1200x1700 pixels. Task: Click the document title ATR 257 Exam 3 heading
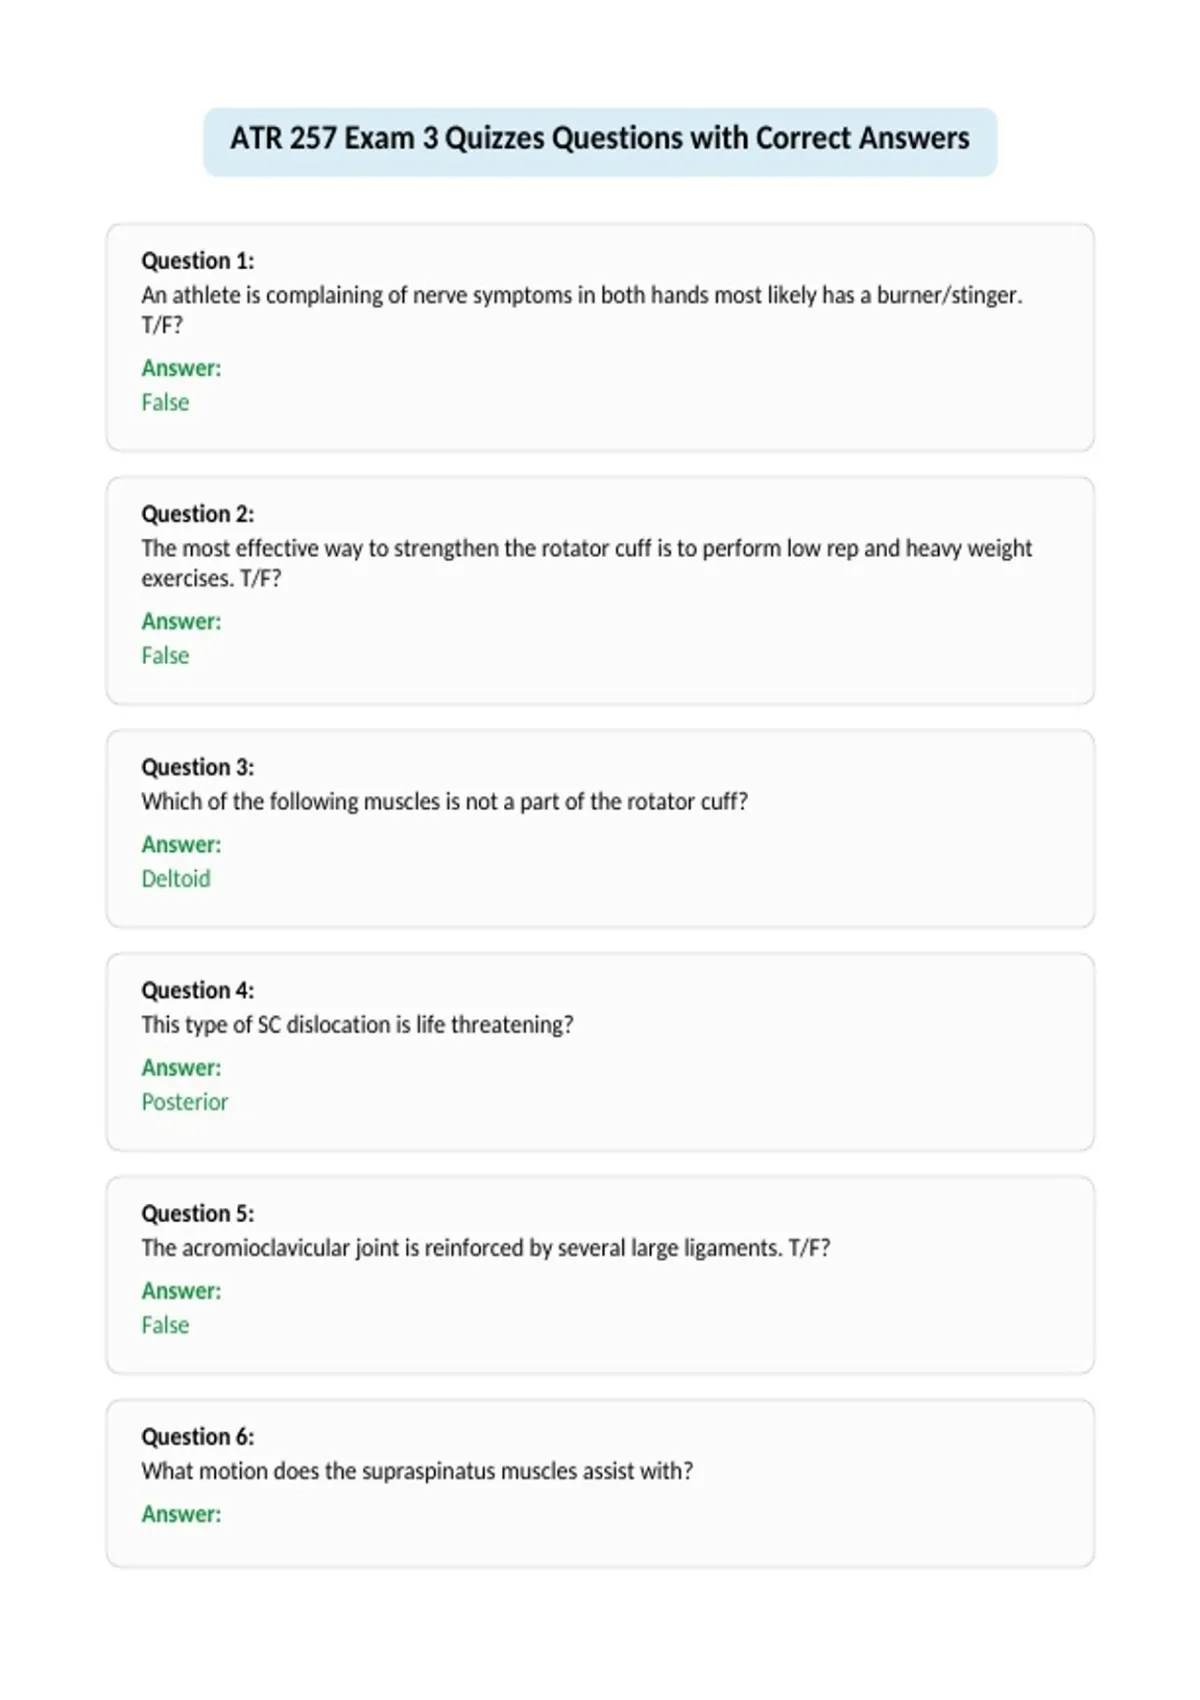coord(600,138)
